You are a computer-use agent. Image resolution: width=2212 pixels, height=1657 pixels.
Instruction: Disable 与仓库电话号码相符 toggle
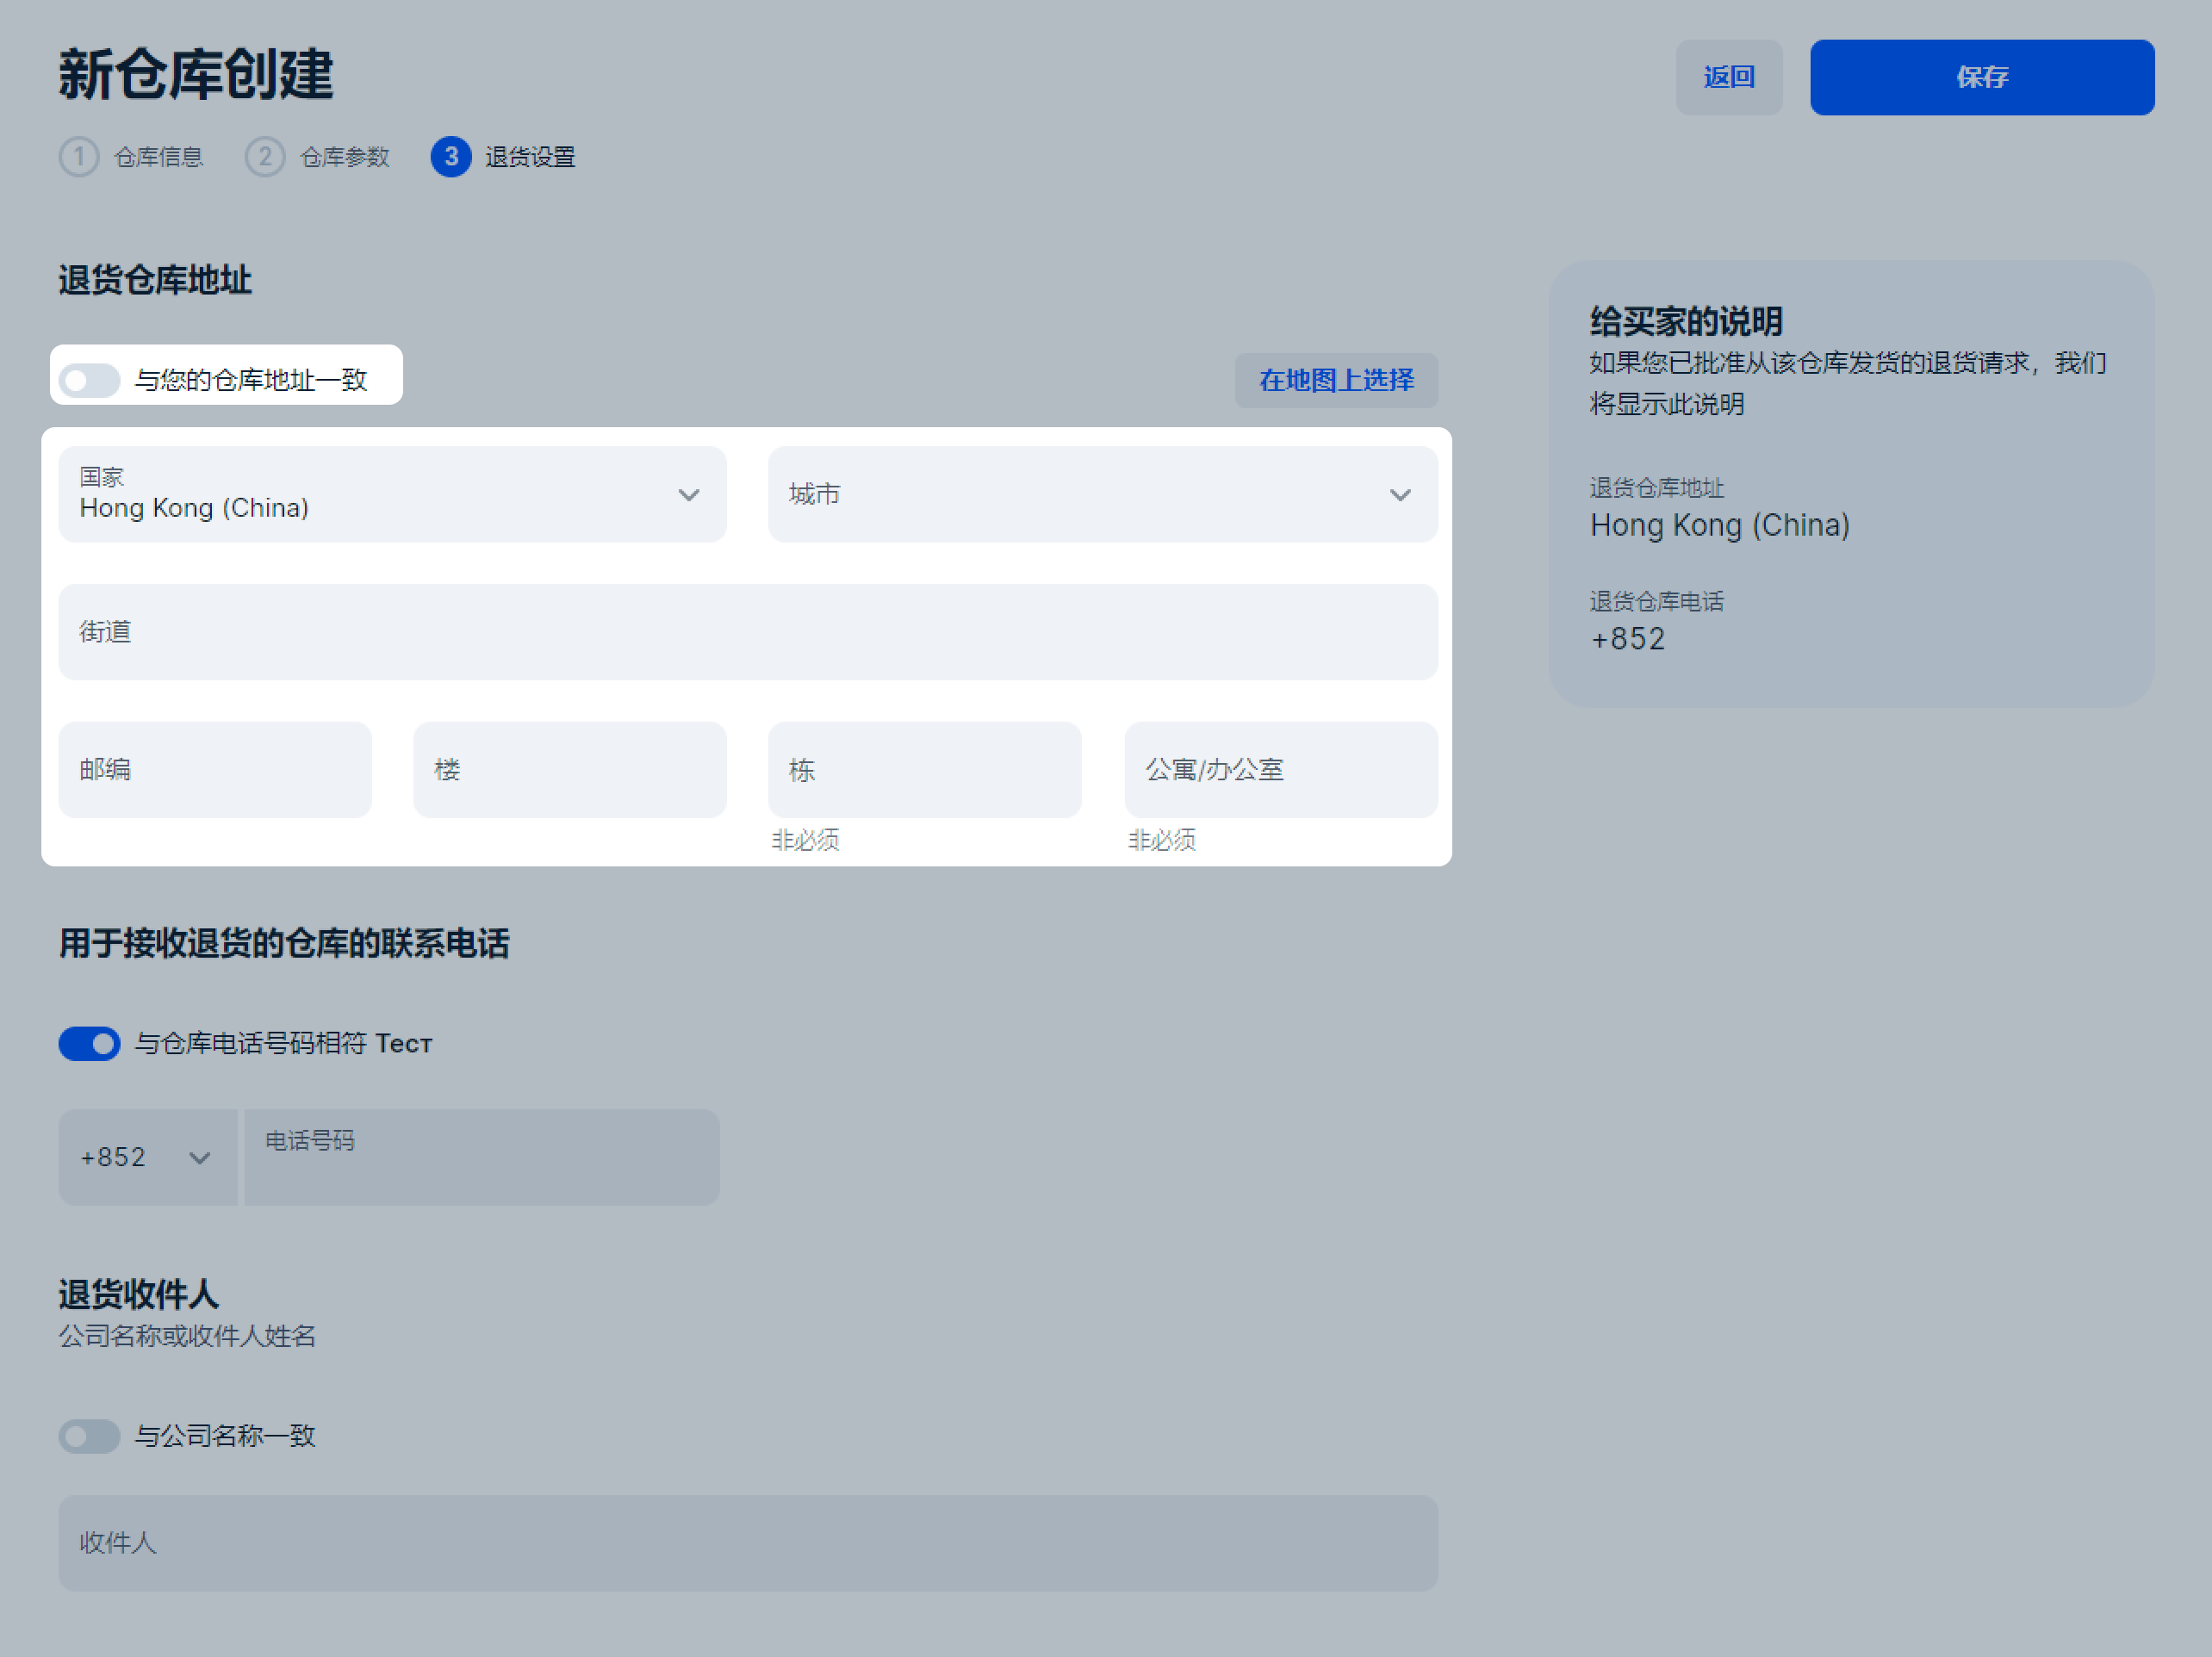(89, 1043)
